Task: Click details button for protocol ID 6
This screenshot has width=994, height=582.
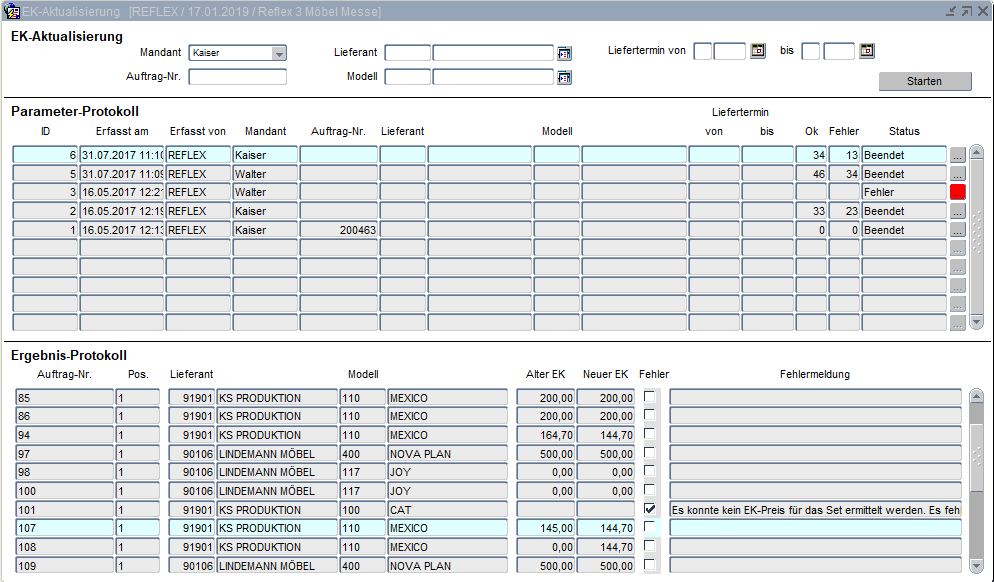Action: click(958, 155)
